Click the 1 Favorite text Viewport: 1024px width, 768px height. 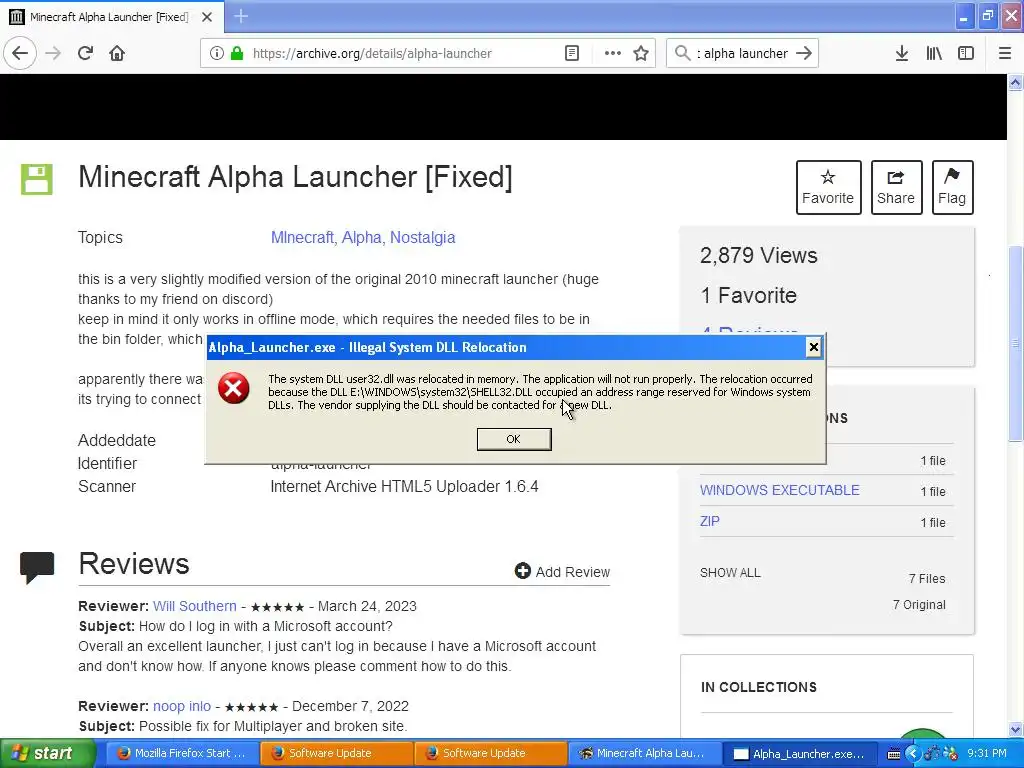click(748, 295)
